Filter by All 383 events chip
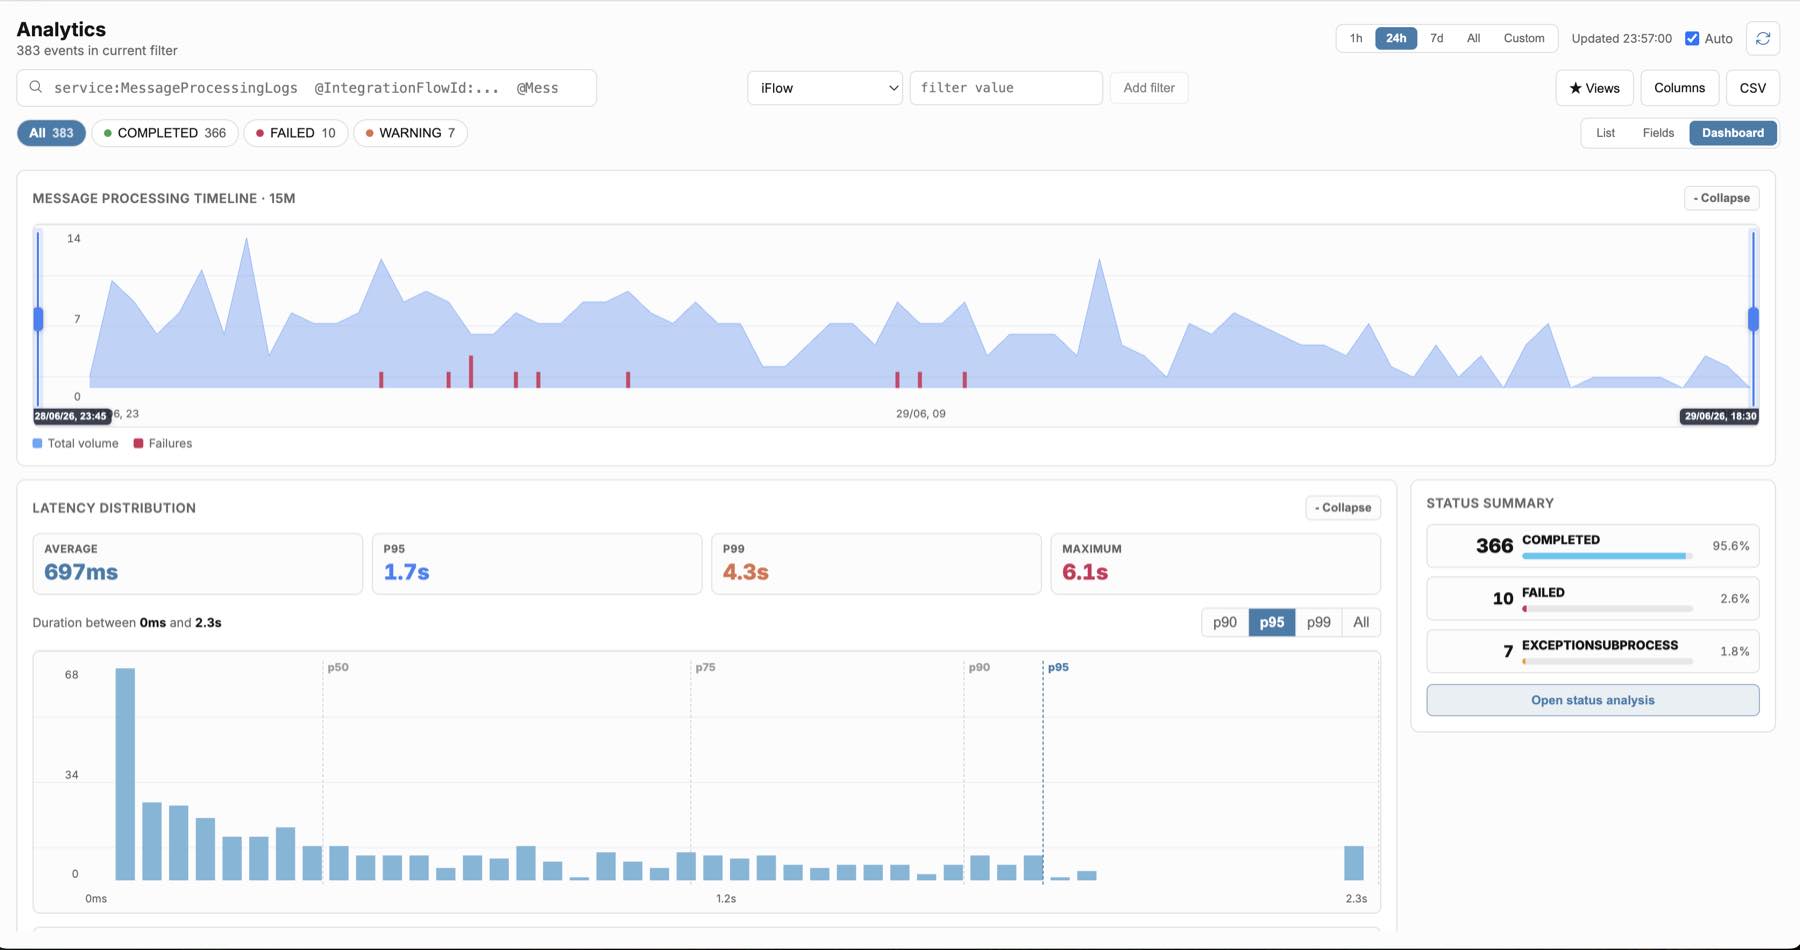Screen dimensions: 1800x950 [x=51, y=133]
